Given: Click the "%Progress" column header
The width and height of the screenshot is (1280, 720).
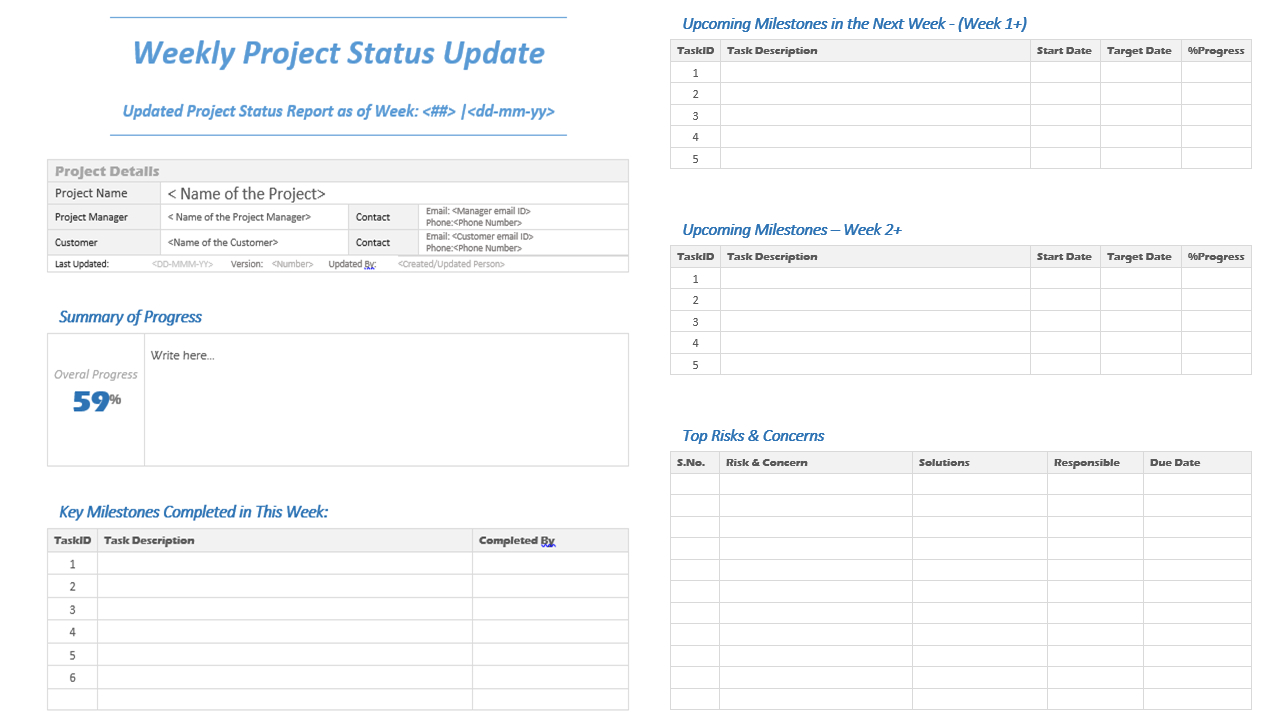Looking at the screenshot, I should point(1215,50).
